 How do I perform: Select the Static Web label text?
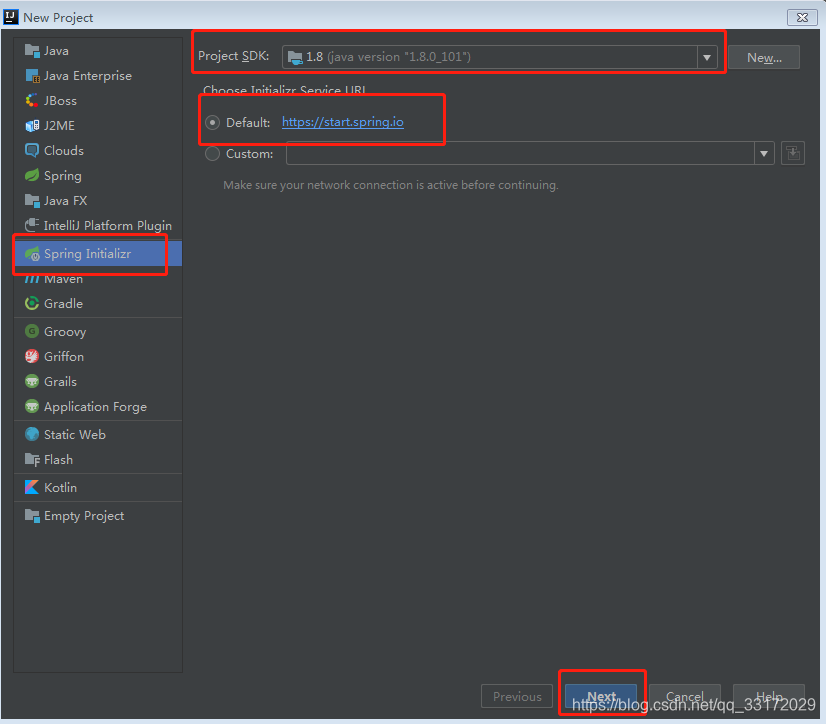tap(75, 434)
